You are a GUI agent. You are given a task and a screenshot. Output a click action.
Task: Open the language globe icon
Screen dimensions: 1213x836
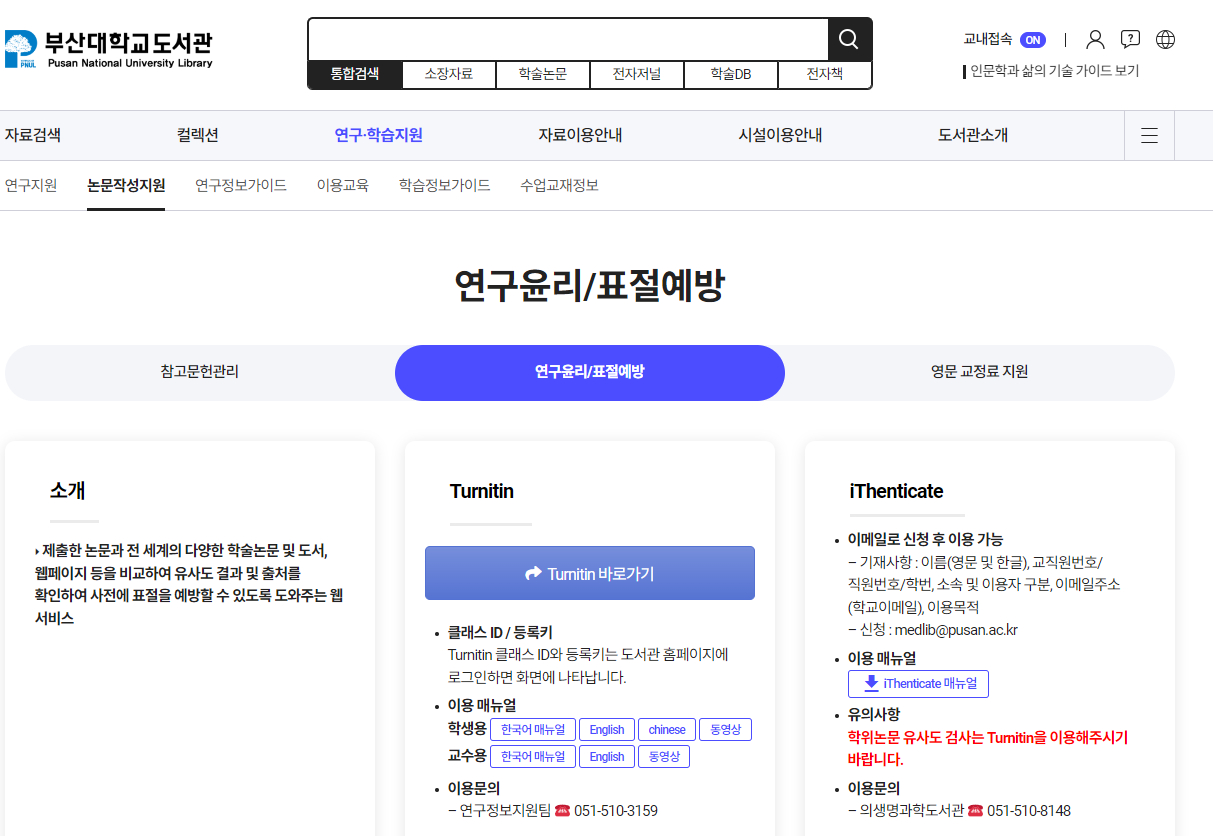click(1165, 40)
